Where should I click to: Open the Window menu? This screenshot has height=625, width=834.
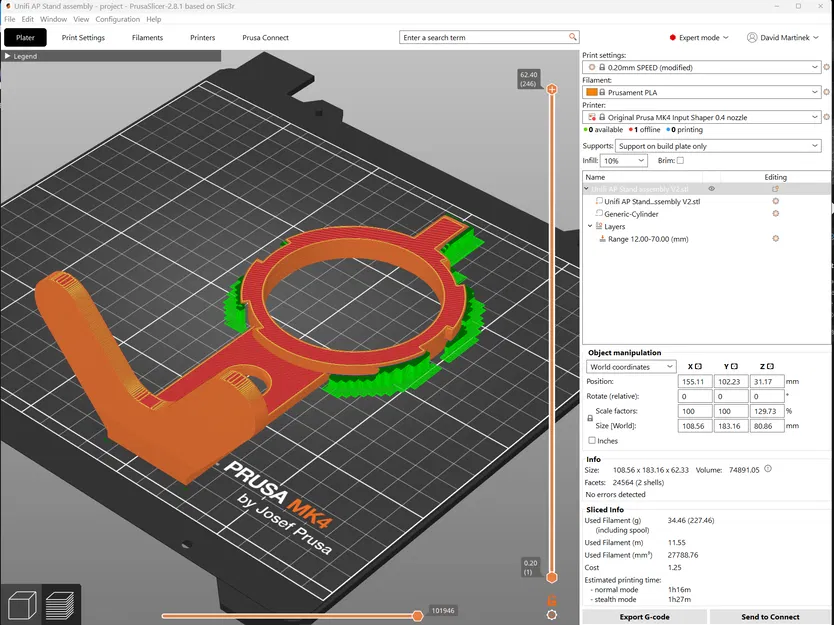54,19
